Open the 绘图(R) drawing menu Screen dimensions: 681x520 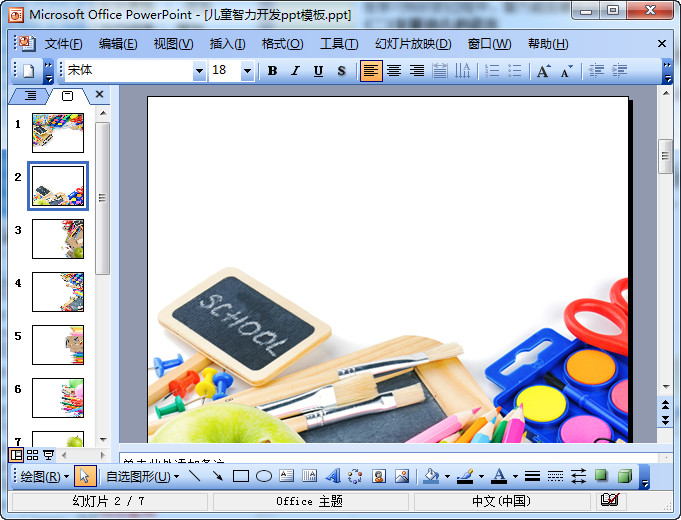44,477
